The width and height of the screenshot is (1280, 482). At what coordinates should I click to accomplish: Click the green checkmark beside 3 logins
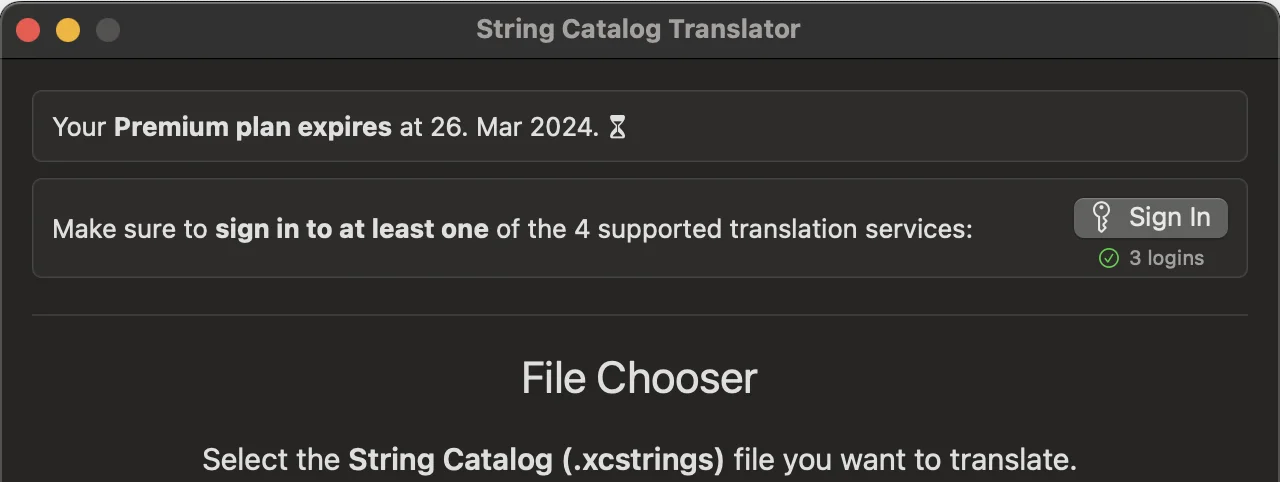pos(1108,258)
